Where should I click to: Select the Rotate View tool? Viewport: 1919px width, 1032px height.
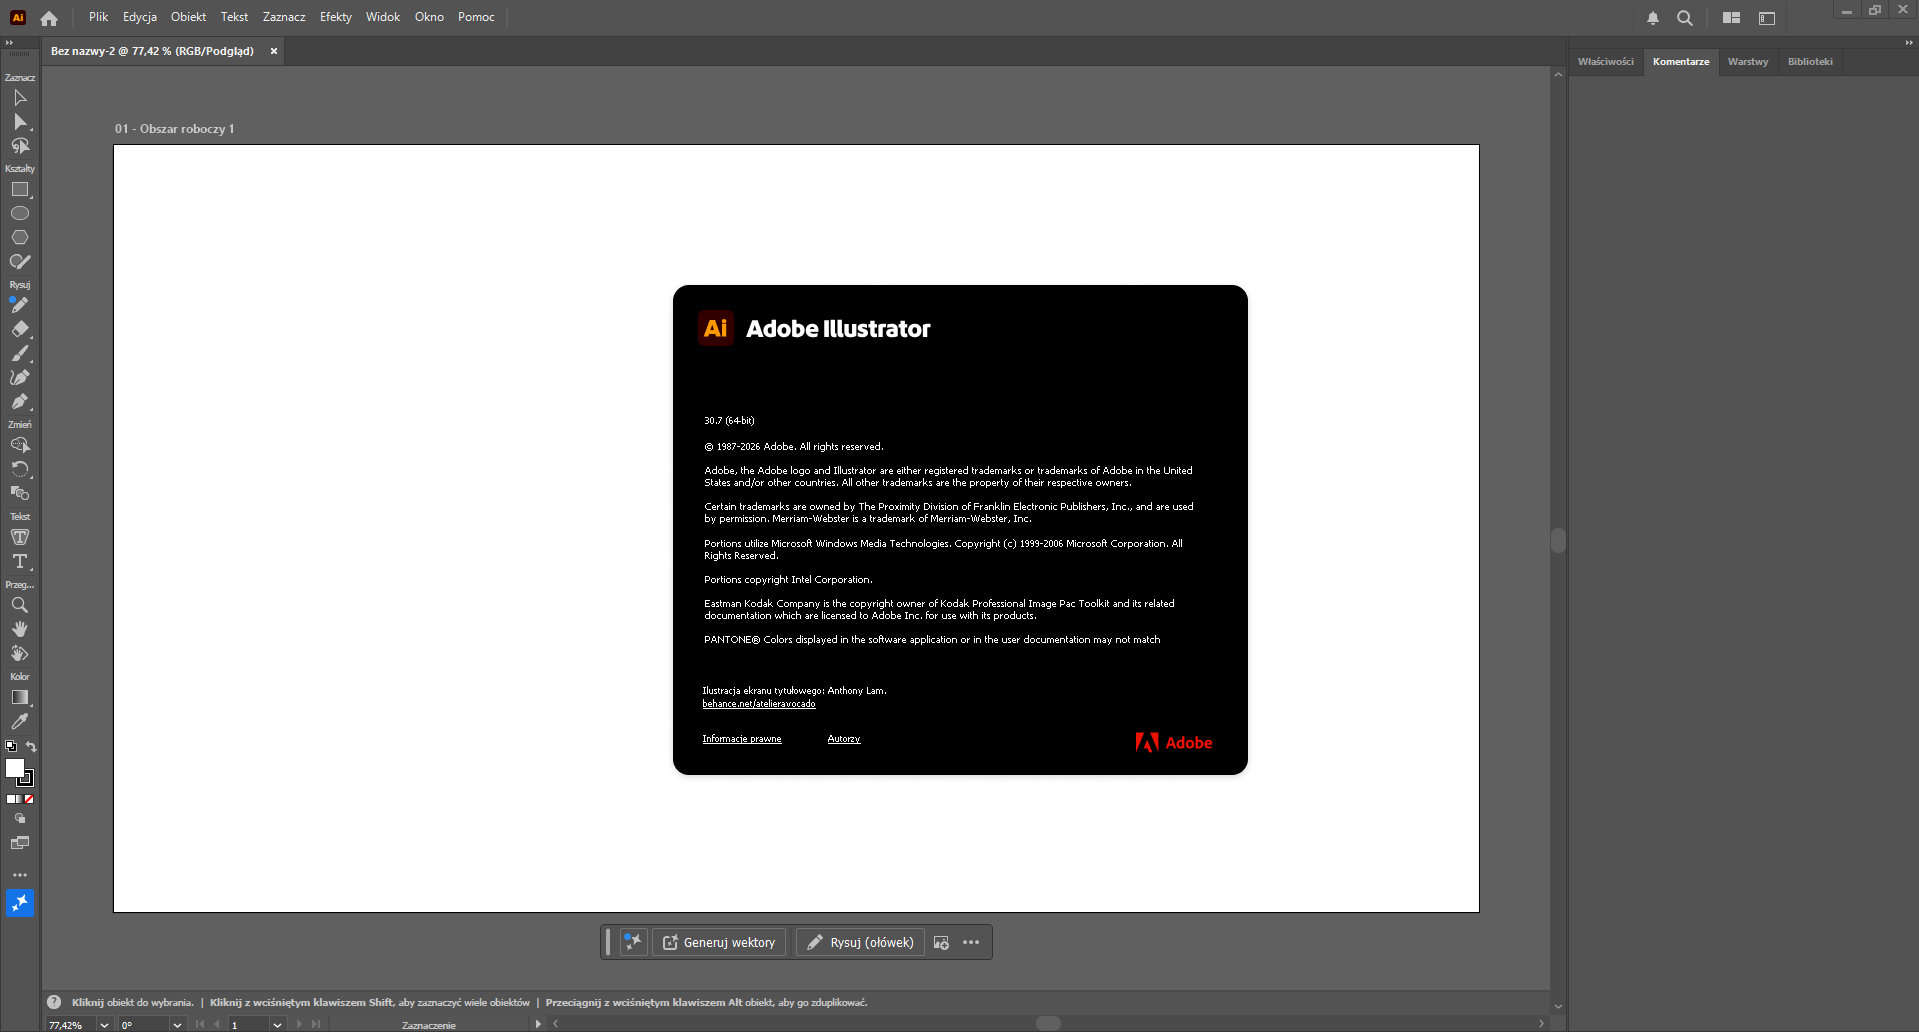click(x=20, y=653)
